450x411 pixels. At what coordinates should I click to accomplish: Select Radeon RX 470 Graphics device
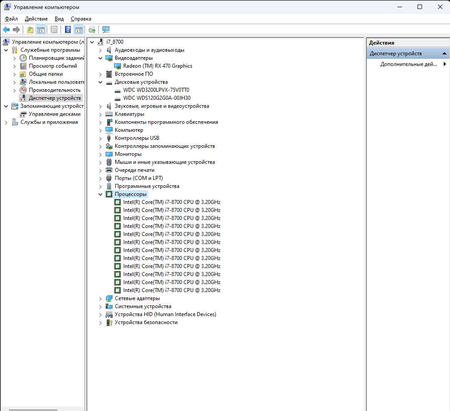(x=158, y=66)
